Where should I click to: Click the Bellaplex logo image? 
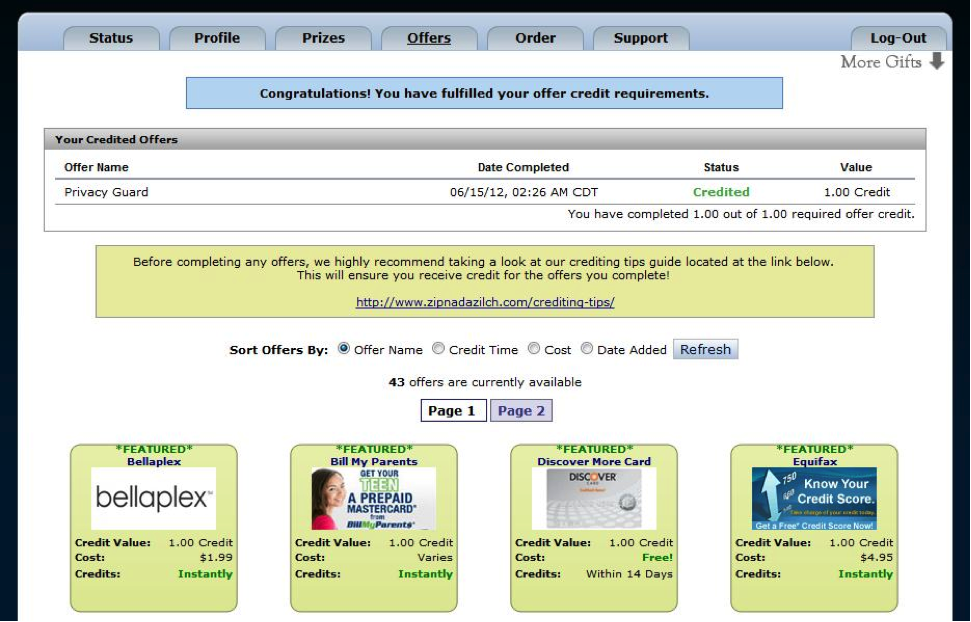point(154,499)
